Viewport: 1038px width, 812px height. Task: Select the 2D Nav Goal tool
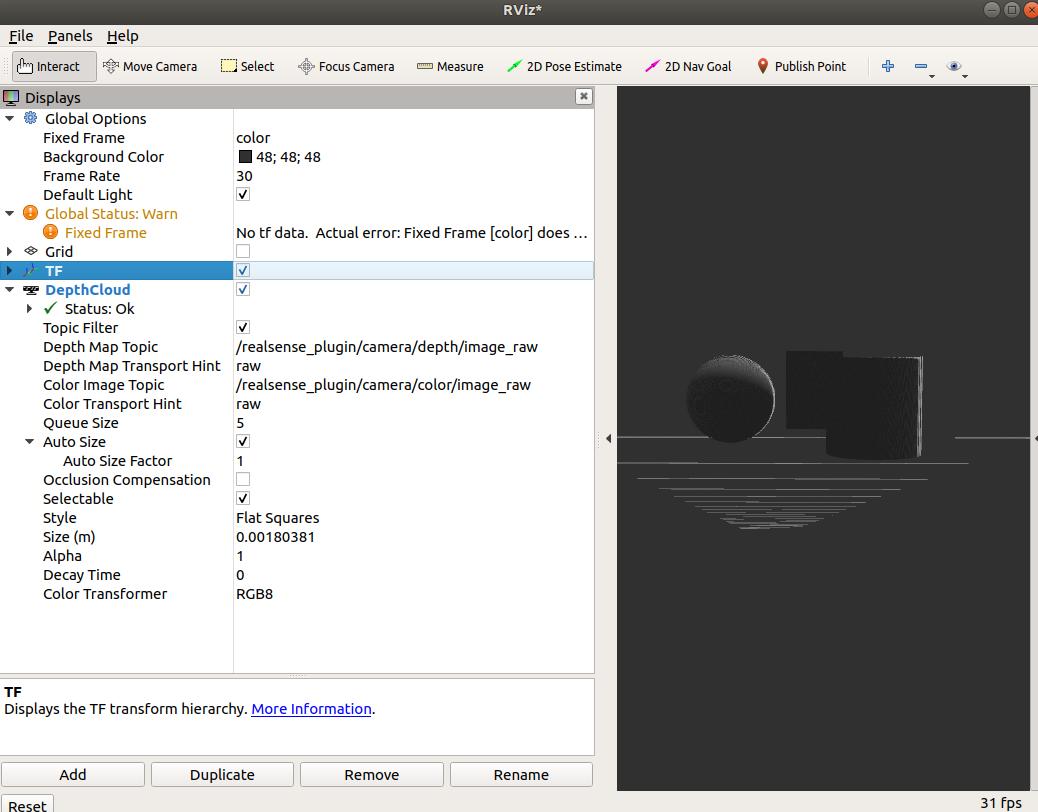688,66
